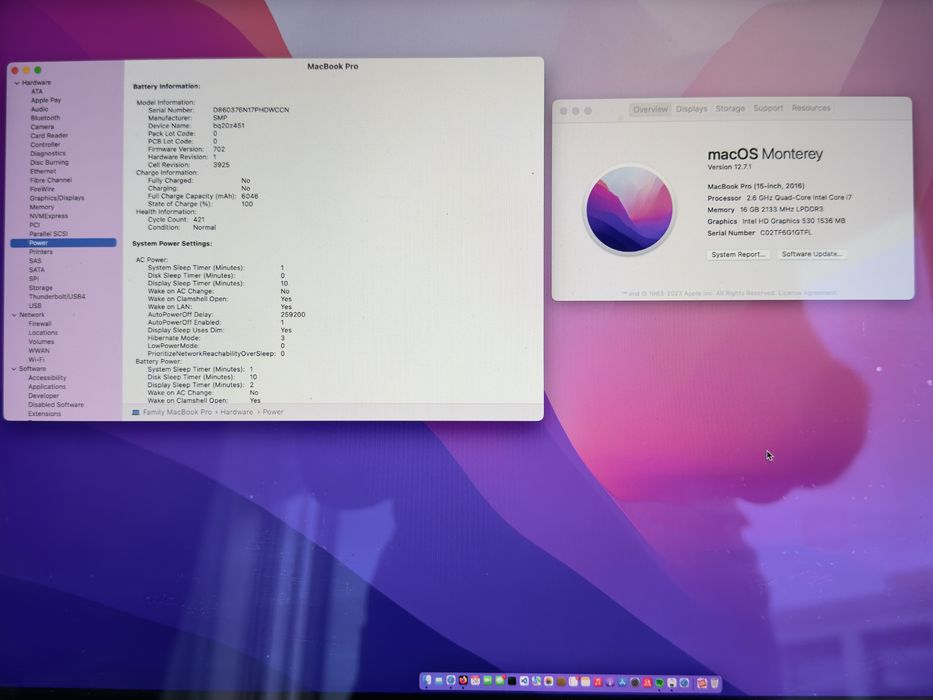Select Disabled Software in the sidebar
The height and width of the screenshot is (700, 933).
(56, 405)
